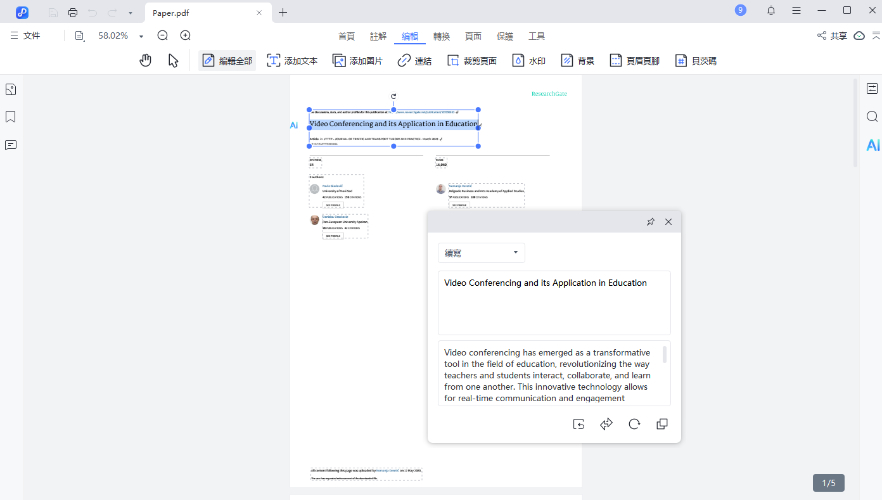Viewport: 882px width, 500px height.
Task: Click the 添加文本 button
Action: (291, 60)
